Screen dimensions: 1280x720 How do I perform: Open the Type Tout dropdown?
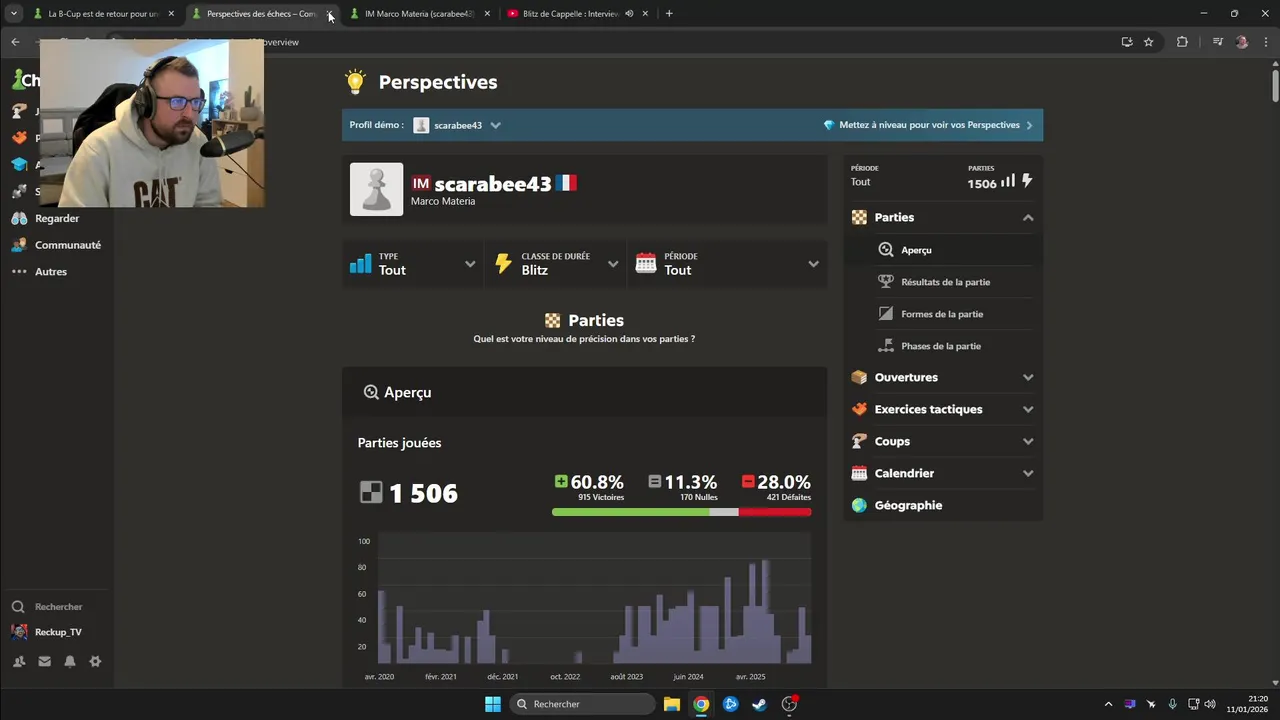click(x=413, y=264)
